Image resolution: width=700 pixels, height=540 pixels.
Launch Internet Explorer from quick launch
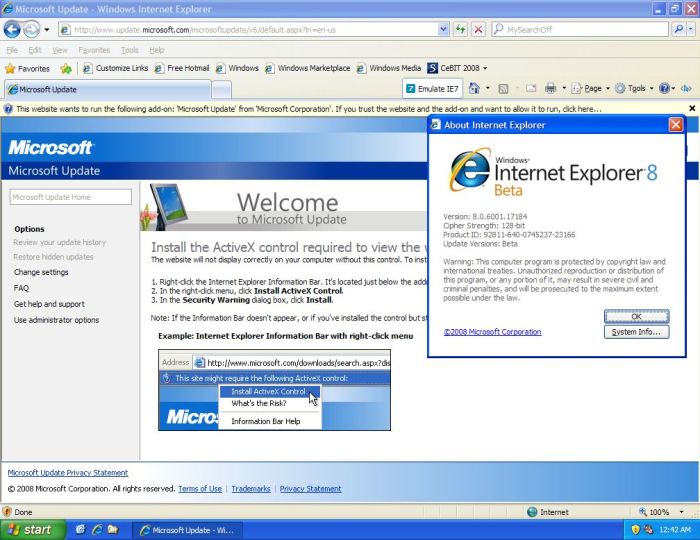click(96, 530)
